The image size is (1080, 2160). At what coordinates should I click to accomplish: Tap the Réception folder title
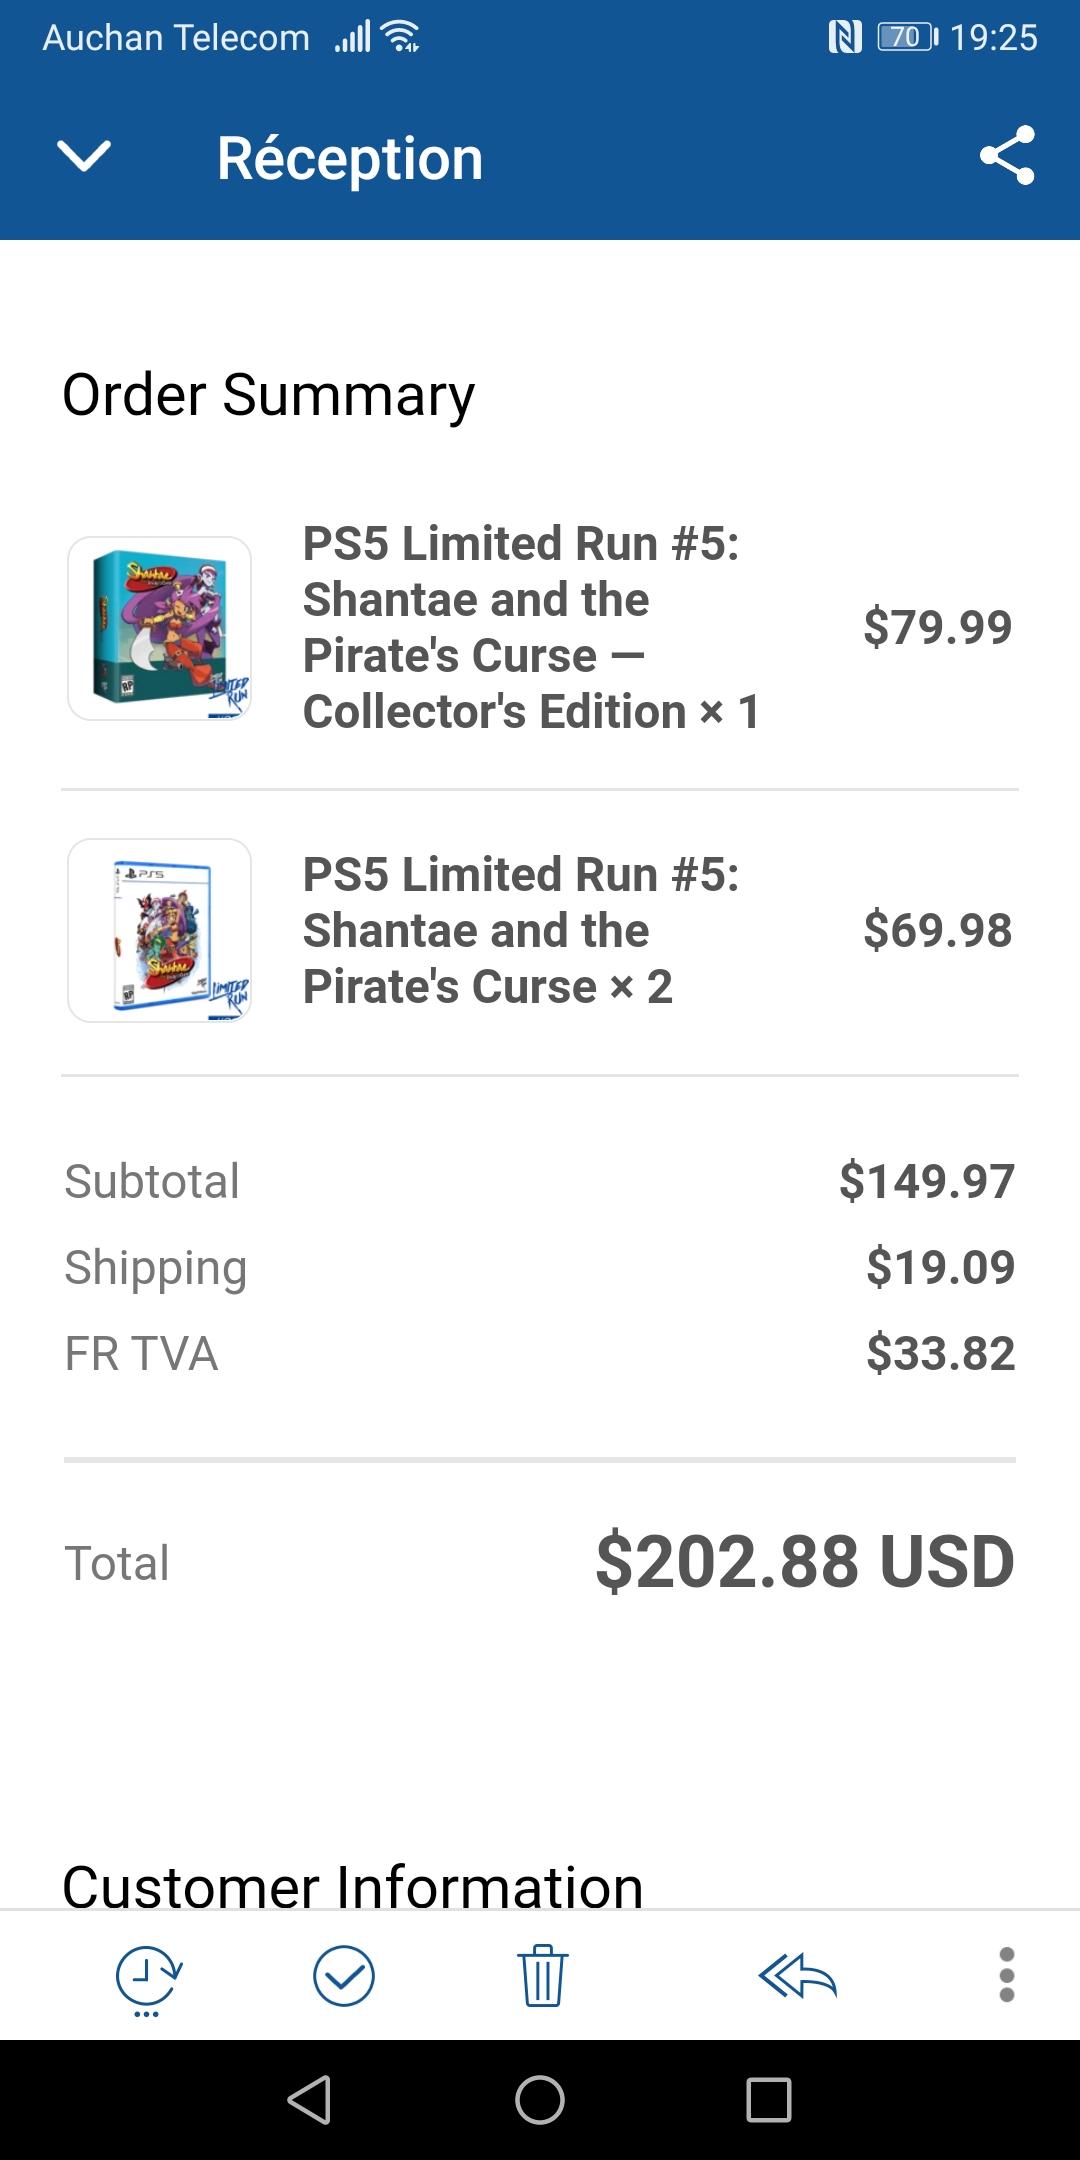tap(350, 158)
